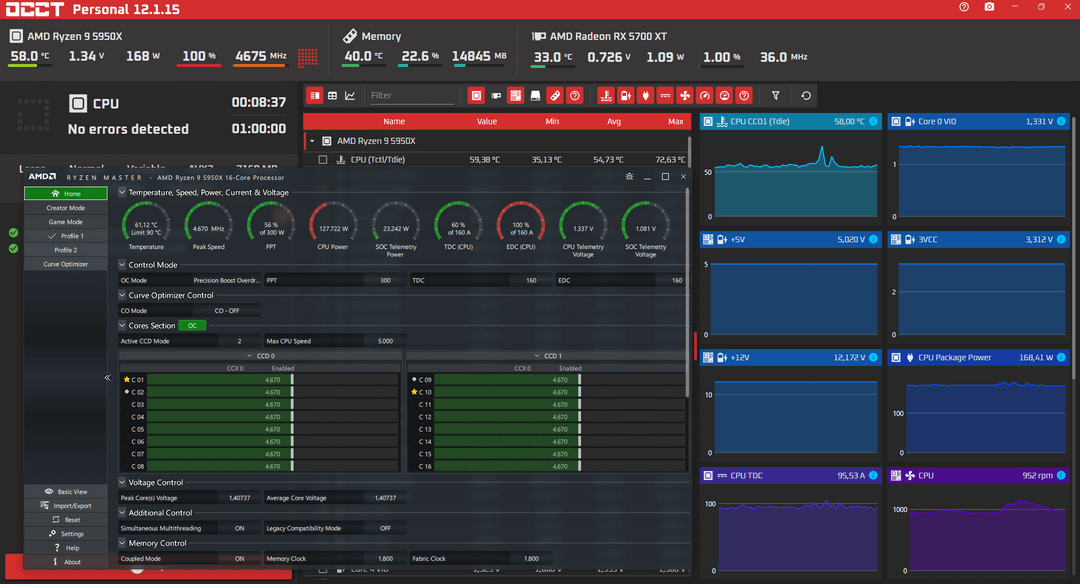Toggle the Cores Section OC switch
1080x584 pixels.
click(192, 326)
